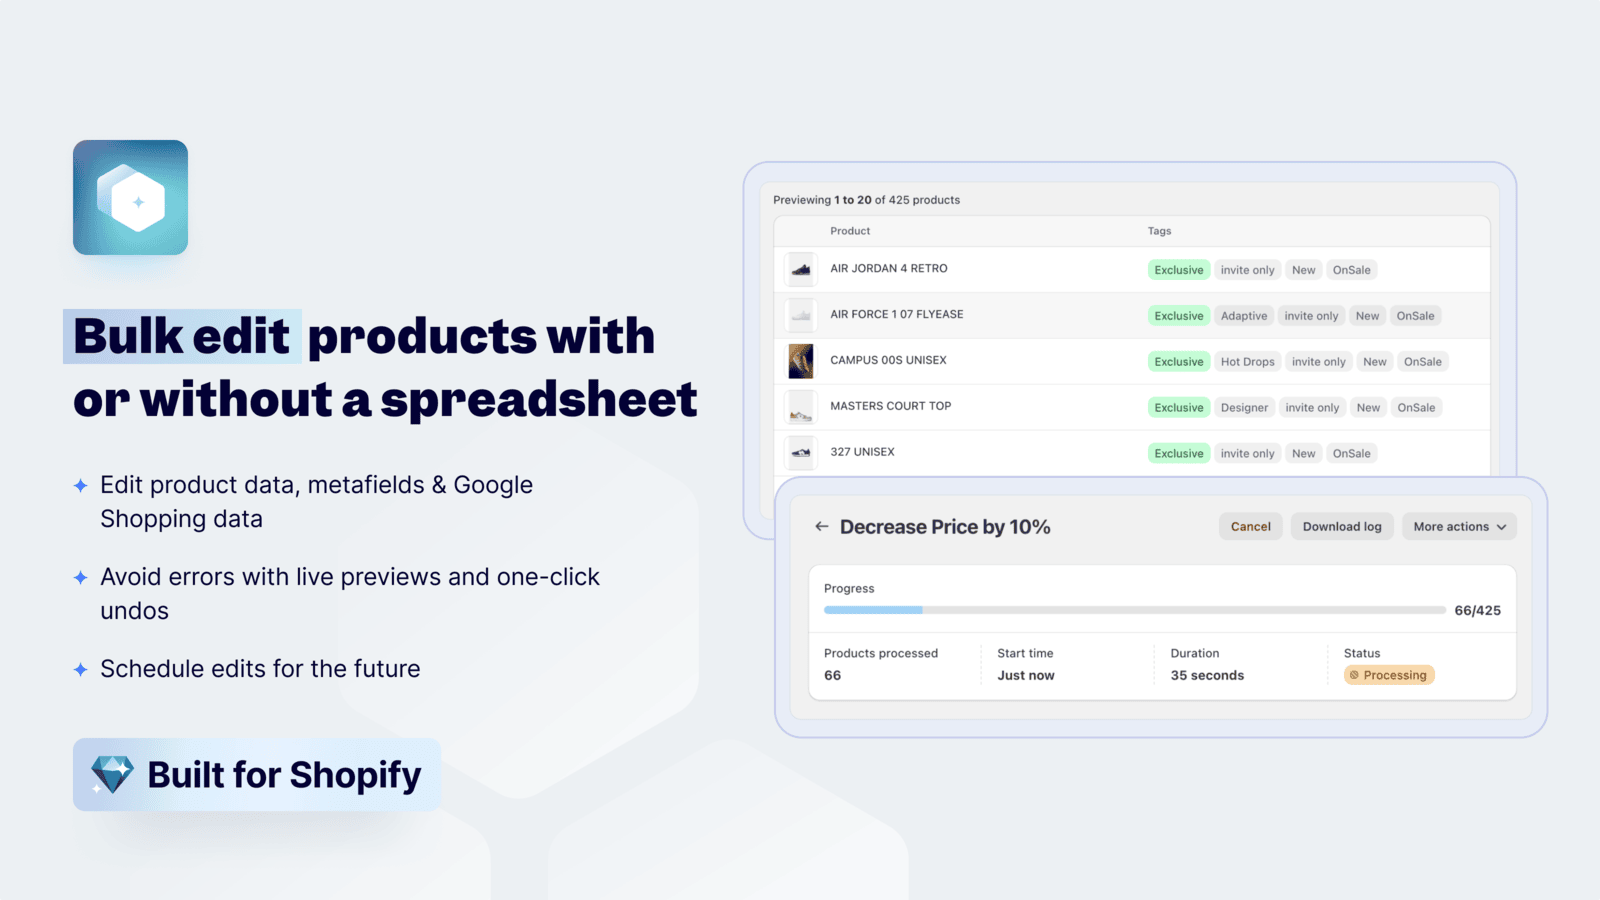Open the More actions dropdown
This screenshot has width=1600, height=900.
pyautogui.click(x=1459, y=526)
